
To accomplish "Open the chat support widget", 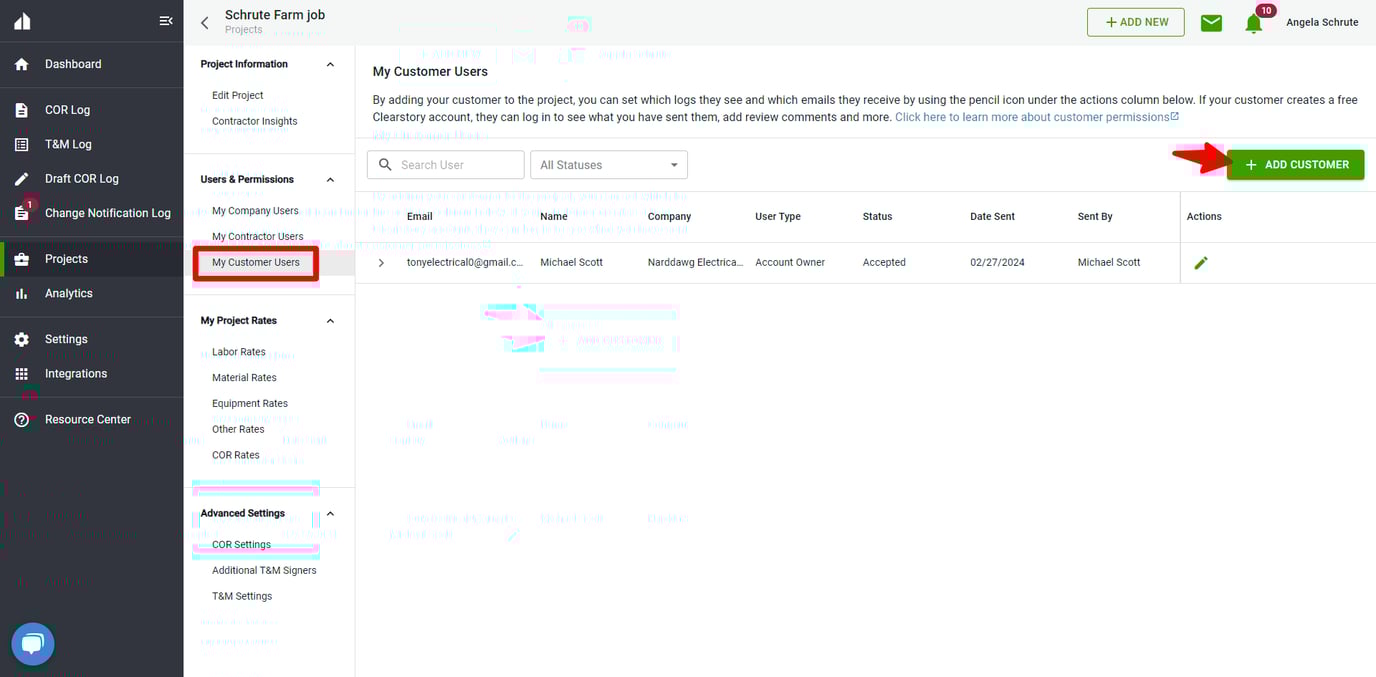I will click(31, 644).
